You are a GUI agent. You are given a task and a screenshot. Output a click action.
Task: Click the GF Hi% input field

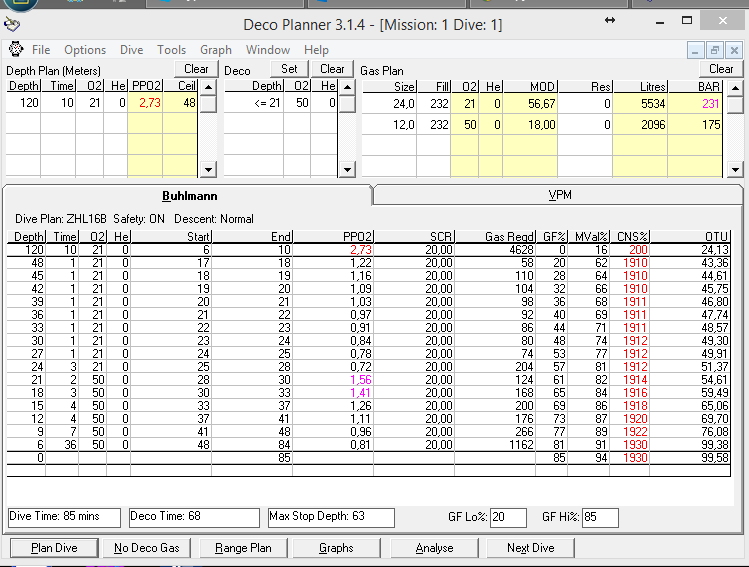pyautogui.click(x=600, y=517)
